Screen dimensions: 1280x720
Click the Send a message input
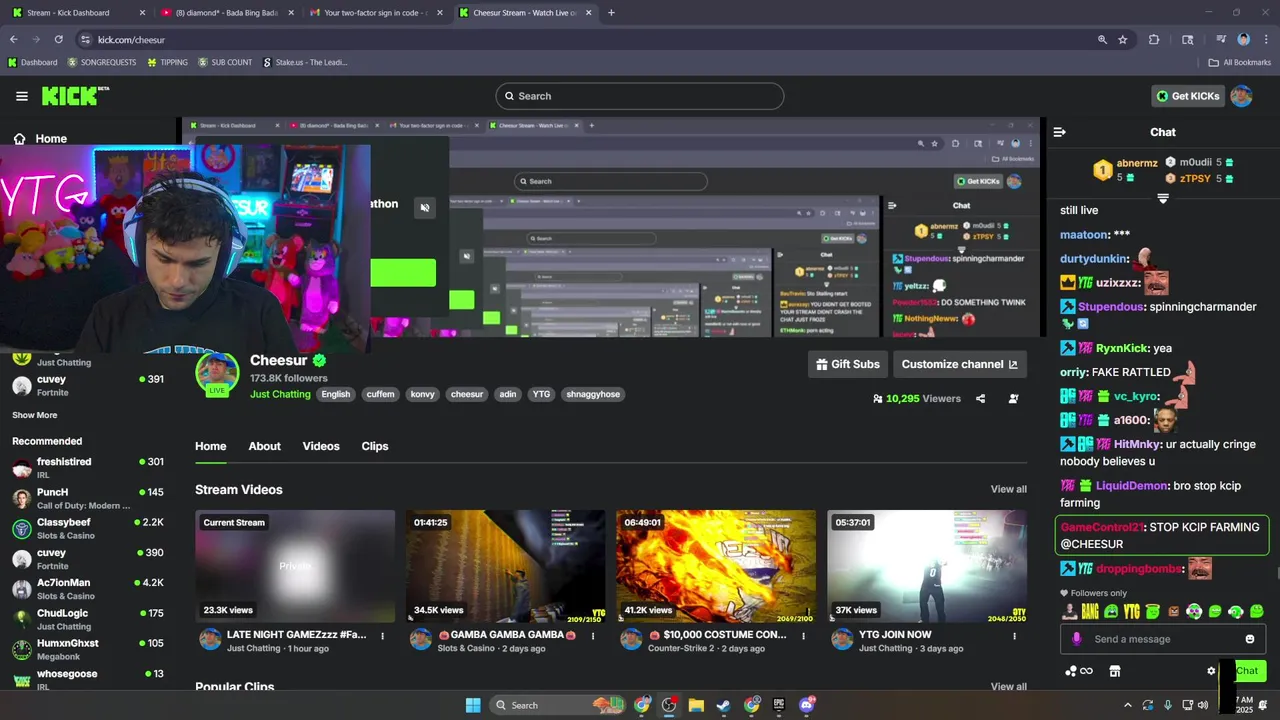pyautogui.click(x=1162, y=639)
